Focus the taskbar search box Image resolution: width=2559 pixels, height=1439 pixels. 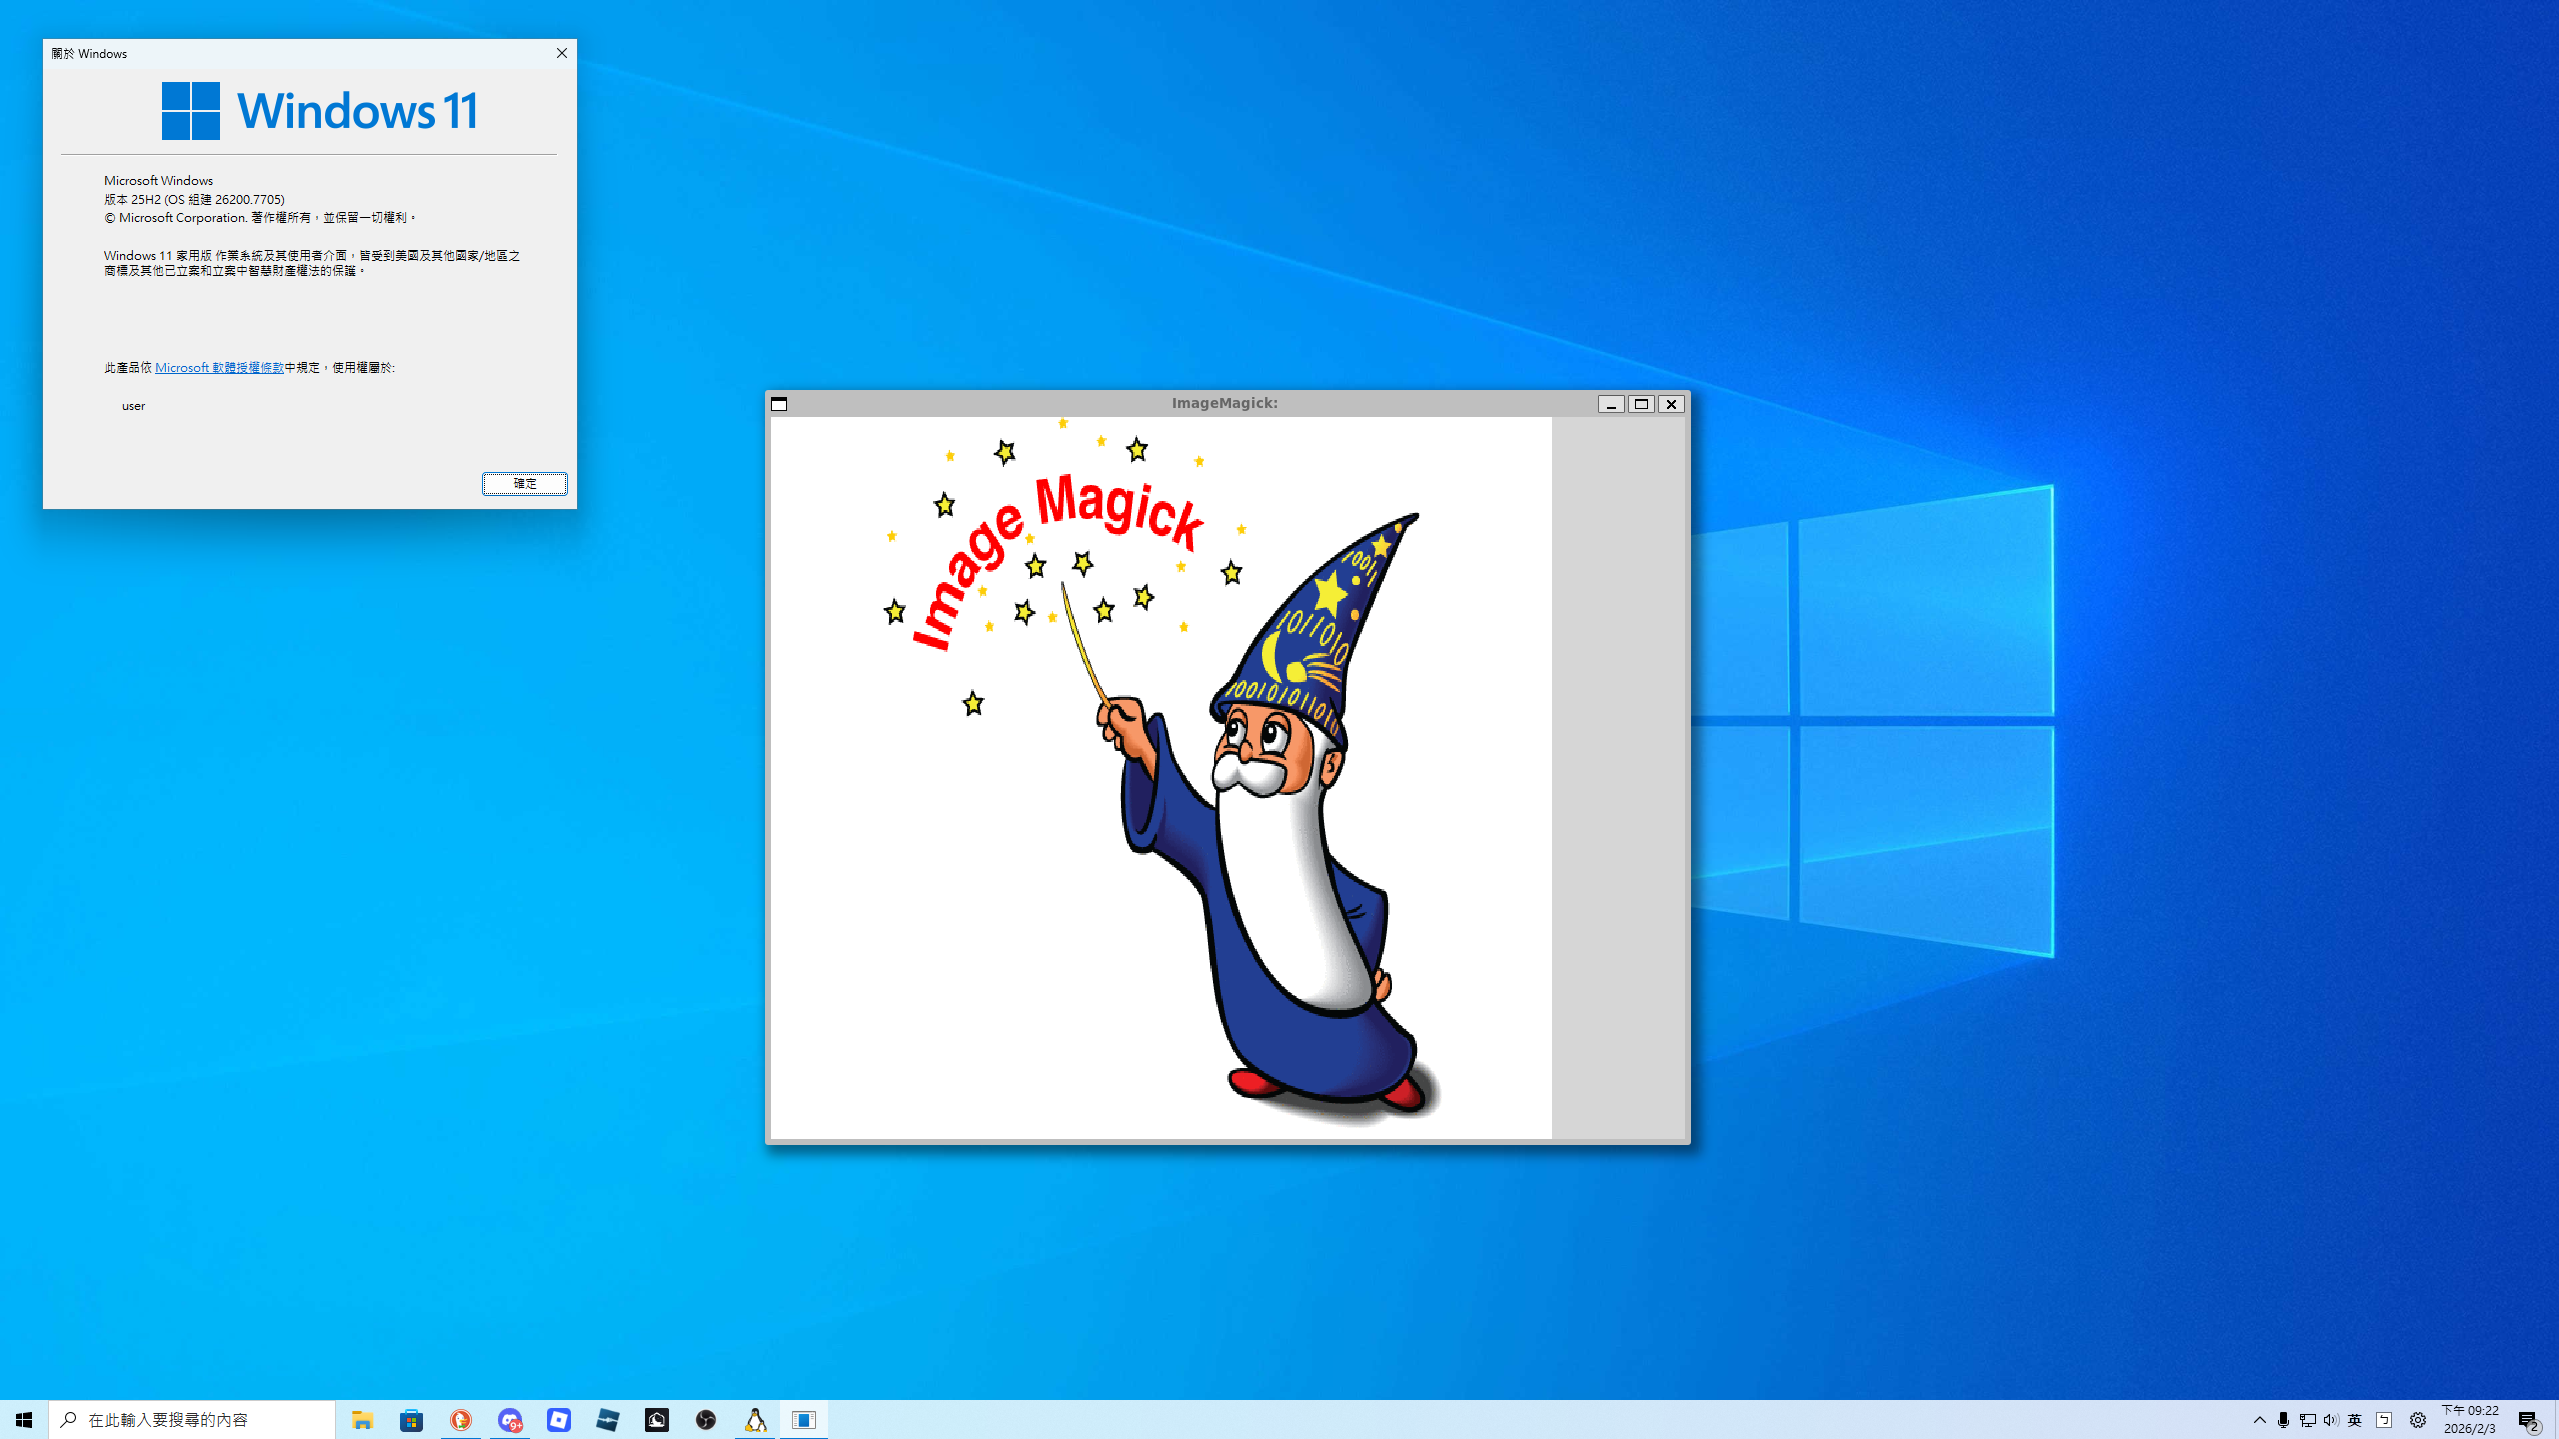(x=192, y=1419)
